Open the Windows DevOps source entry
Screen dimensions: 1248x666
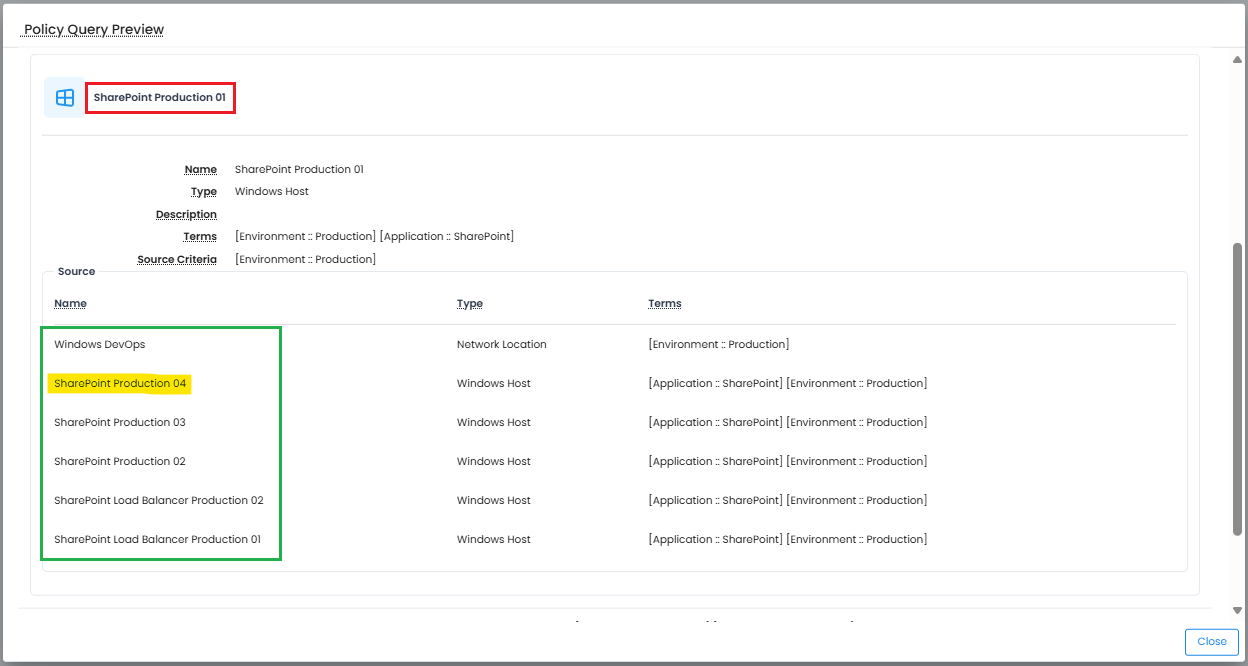tap(100, 345)
